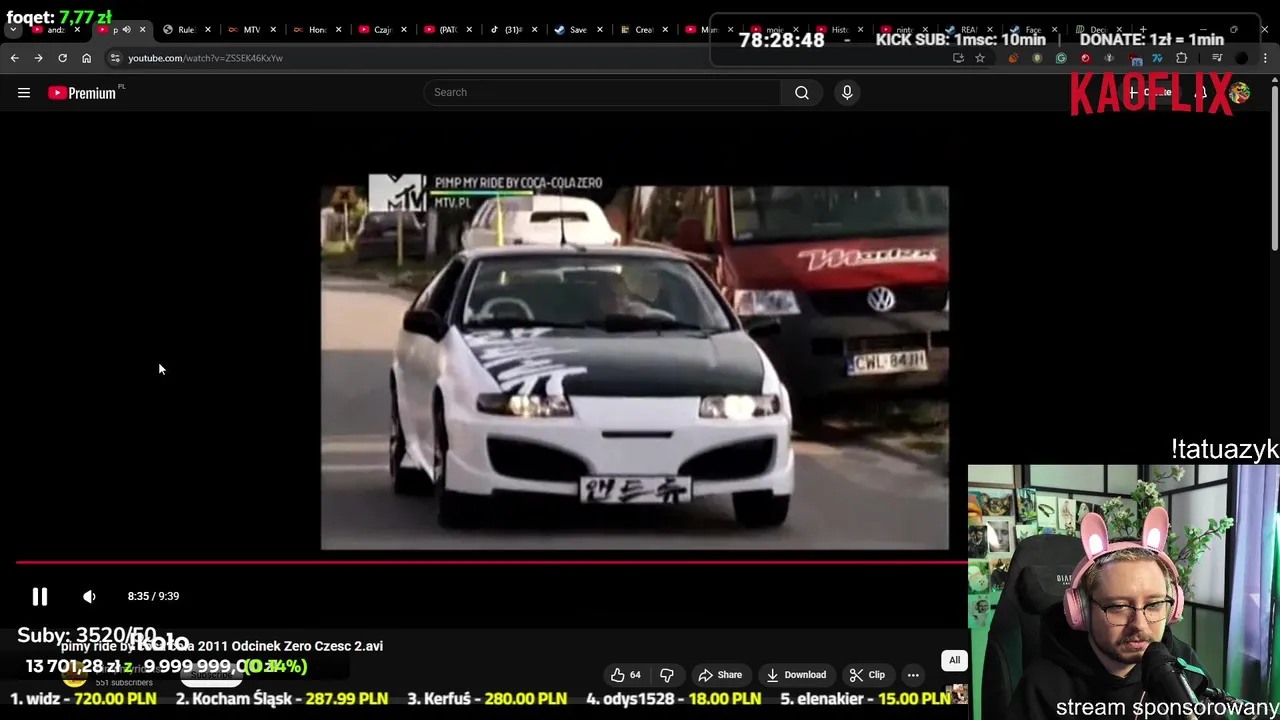Bookmark this page with star icon
Screen dimensions: 1280x720
[980, 58]
